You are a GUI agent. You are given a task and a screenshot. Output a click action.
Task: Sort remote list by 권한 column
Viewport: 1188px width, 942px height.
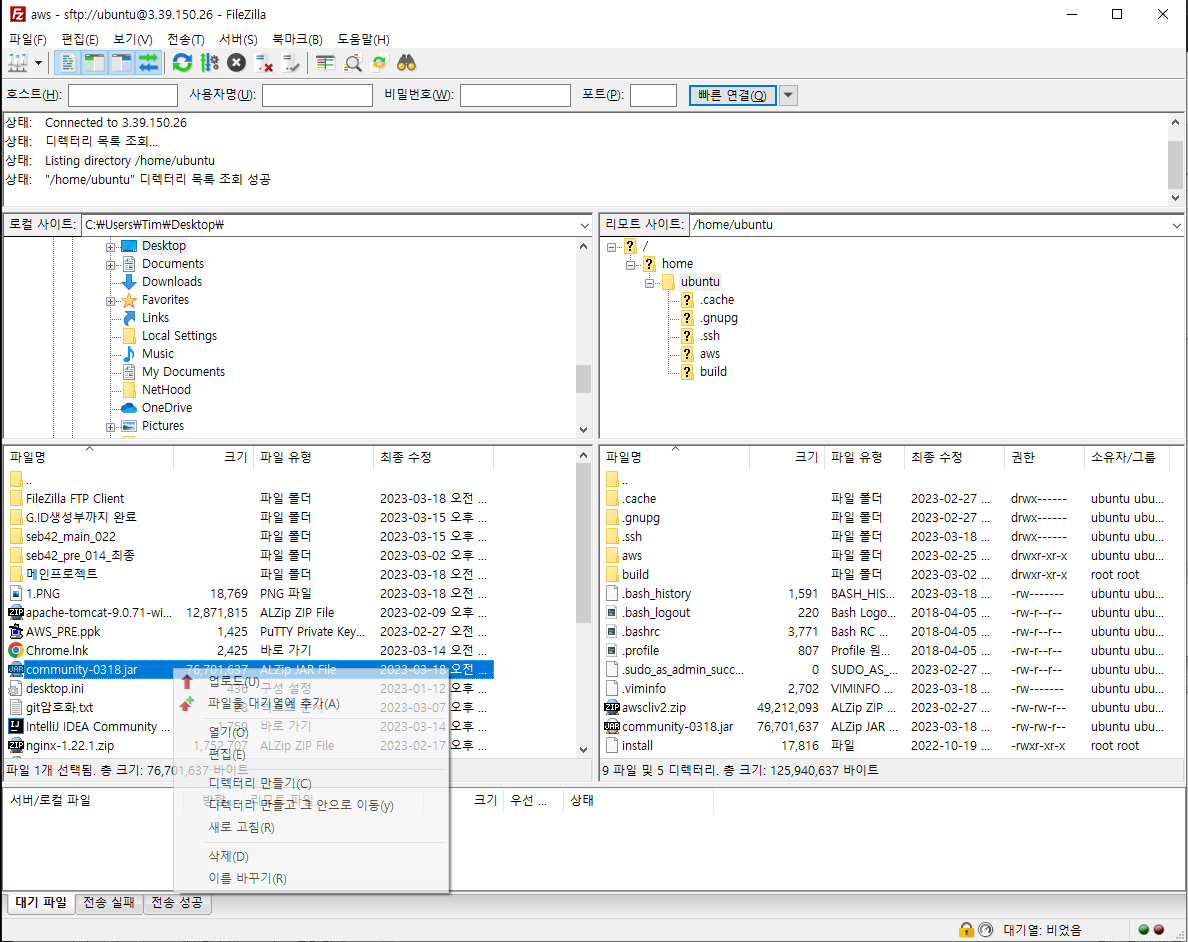click(x=1045, y=457)
